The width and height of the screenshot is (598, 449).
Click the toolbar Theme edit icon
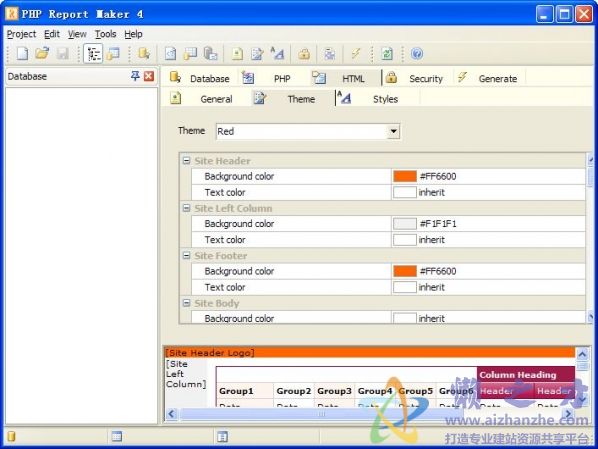(x=257, y=53)
